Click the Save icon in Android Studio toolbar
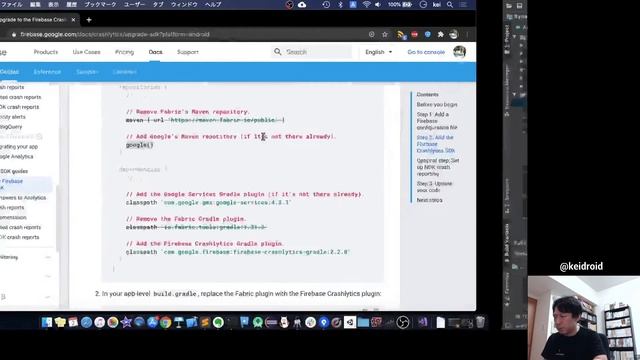 519,6
